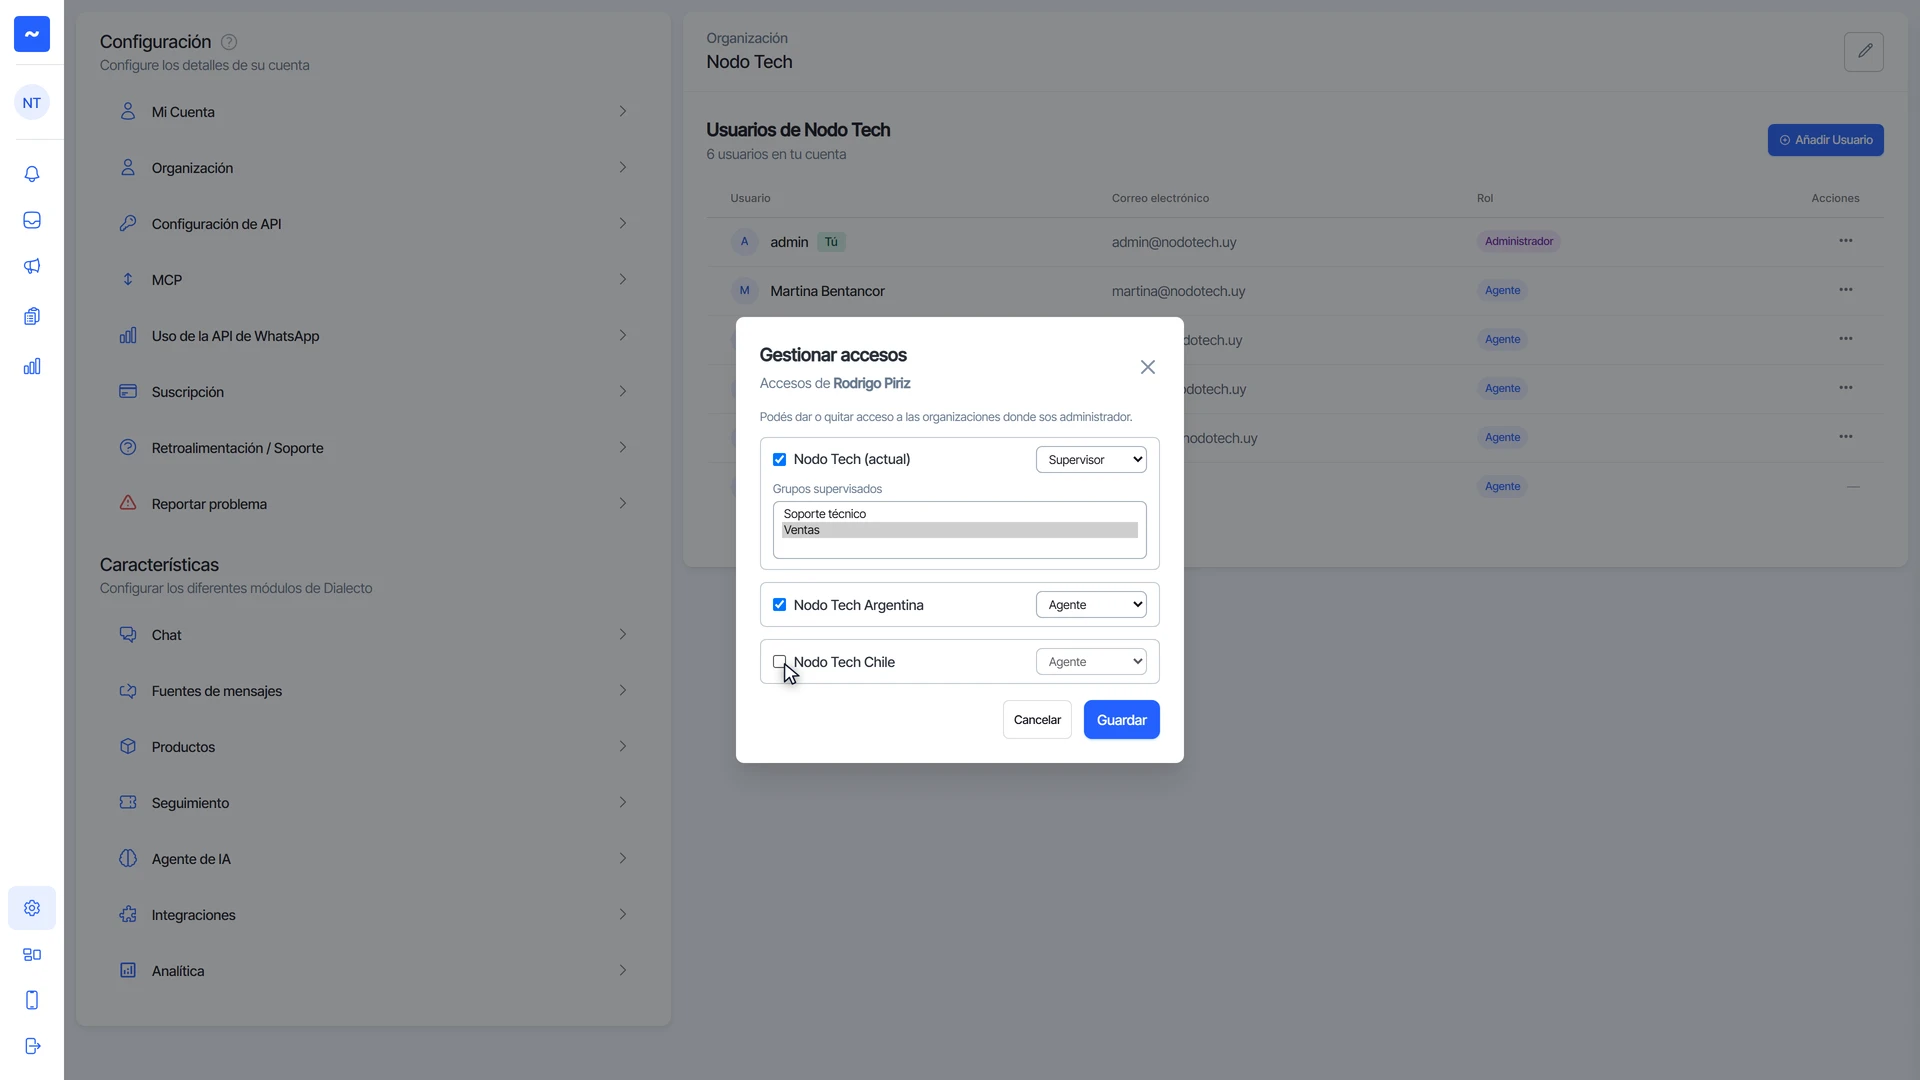Open analytics bar chart sidebar icon
Viewport: 1920px width, 1080px height.
tap(32, 366)
